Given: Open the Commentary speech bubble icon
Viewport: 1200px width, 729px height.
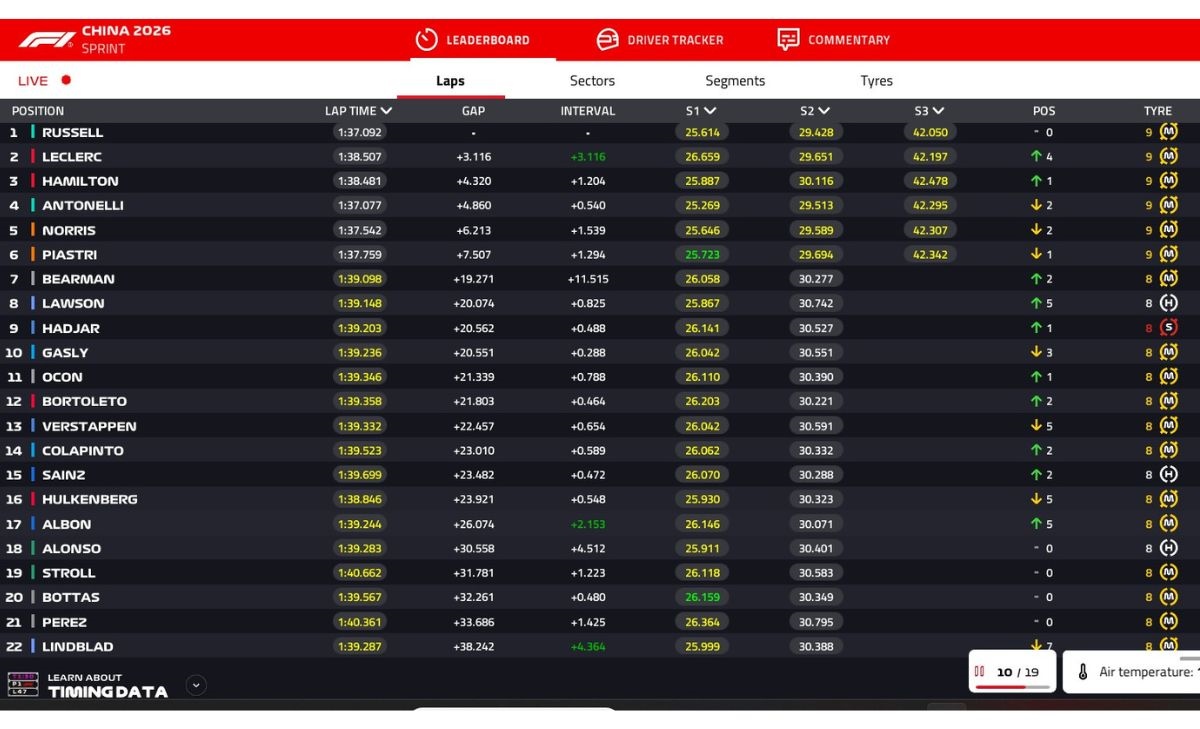Looking at the screenshot, I should pos(788,40).
